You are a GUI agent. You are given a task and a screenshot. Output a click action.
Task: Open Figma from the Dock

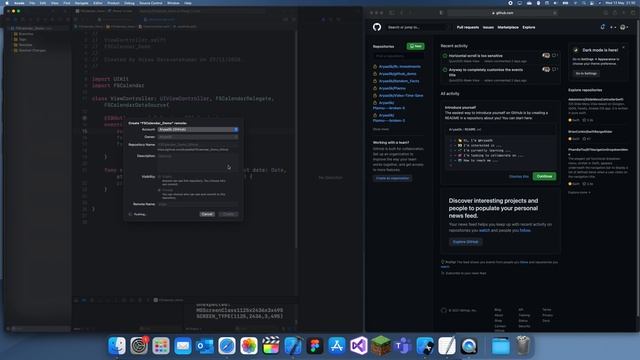click(315, 346)
